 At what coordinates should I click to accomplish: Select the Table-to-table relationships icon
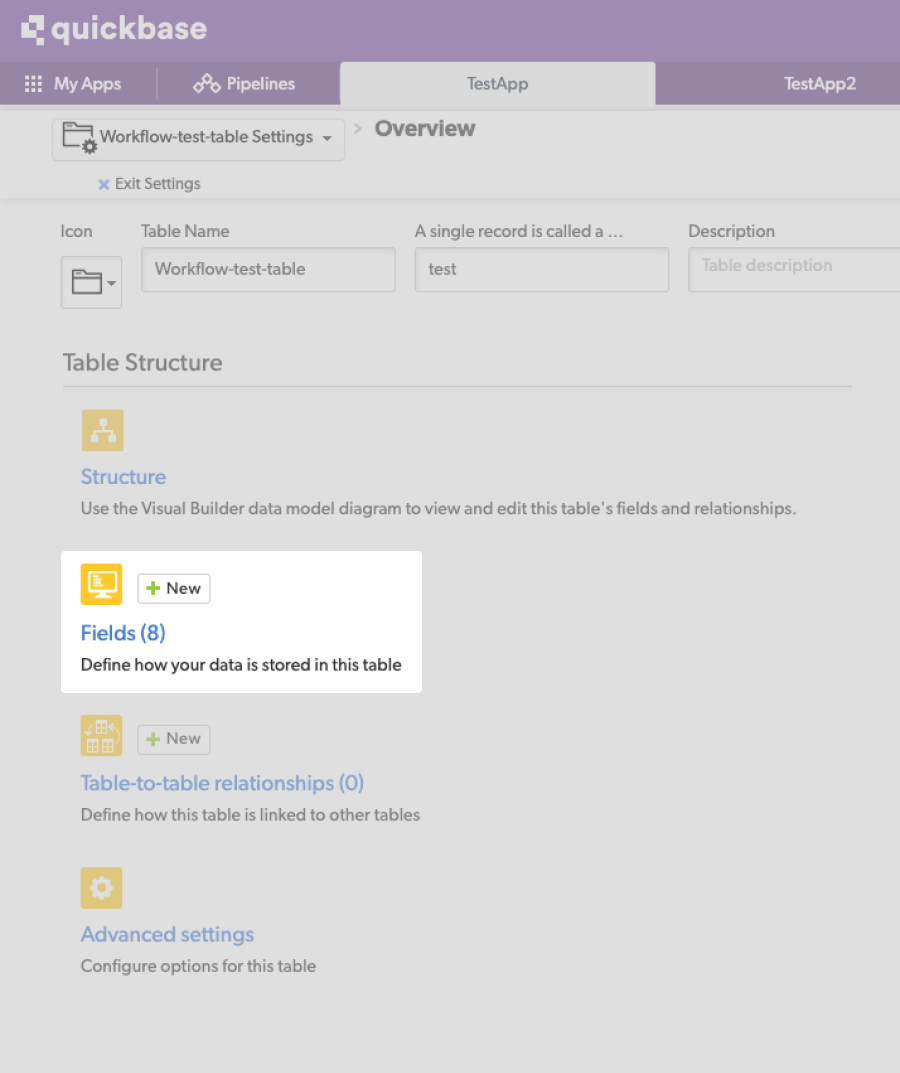coord(101,737)
